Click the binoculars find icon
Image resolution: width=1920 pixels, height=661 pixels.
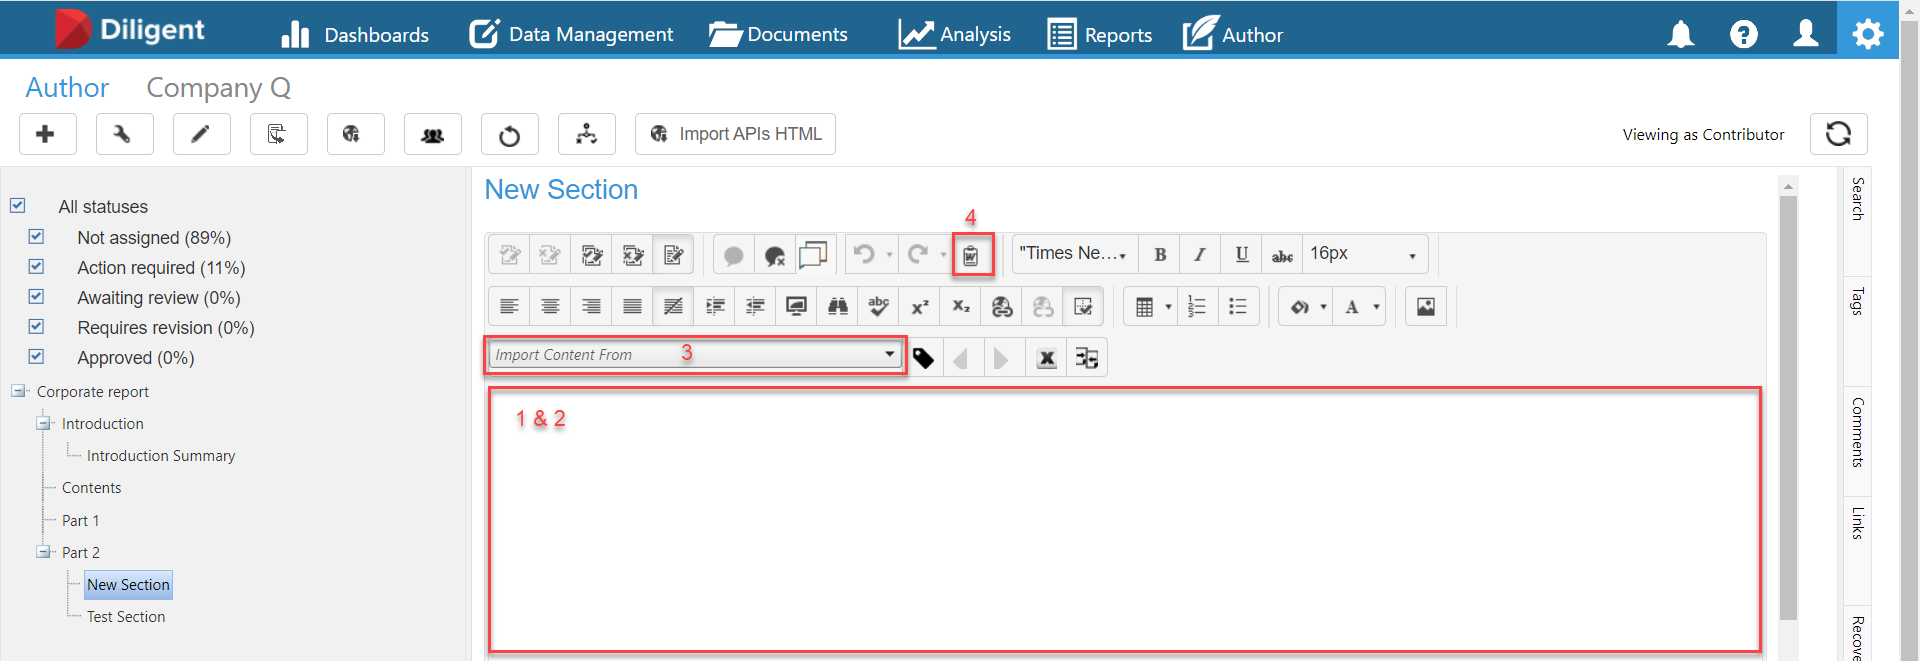pyautogui.click(x=837, y=307)
